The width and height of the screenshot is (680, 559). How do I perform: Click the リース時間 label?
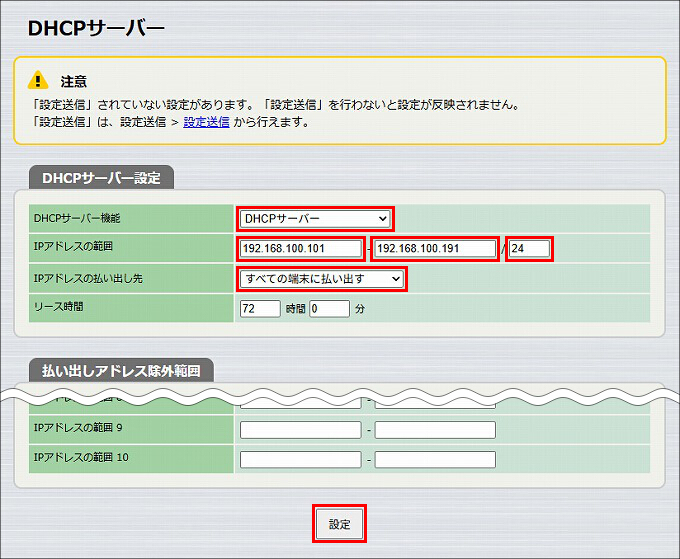click(59, 307)
